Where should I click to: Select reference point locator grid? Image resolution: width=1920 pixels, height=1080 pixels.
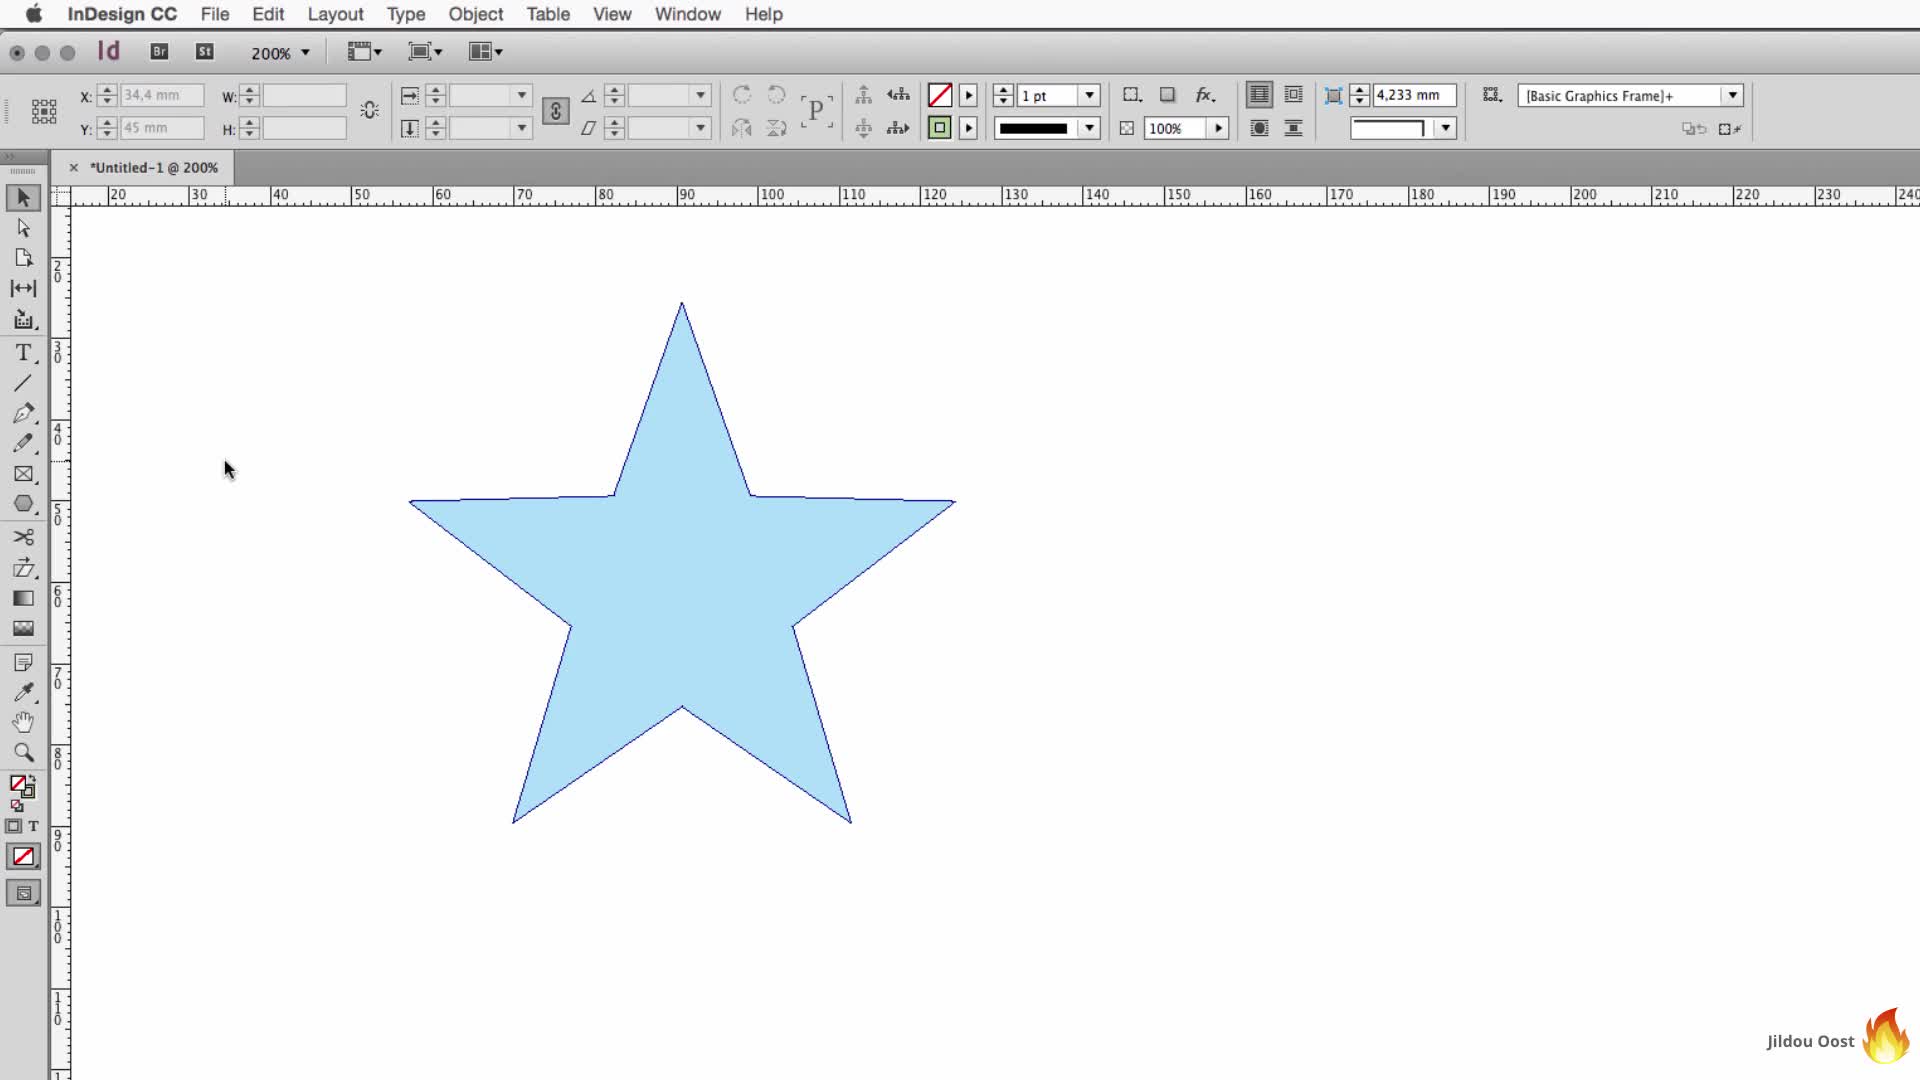(43, 111)
